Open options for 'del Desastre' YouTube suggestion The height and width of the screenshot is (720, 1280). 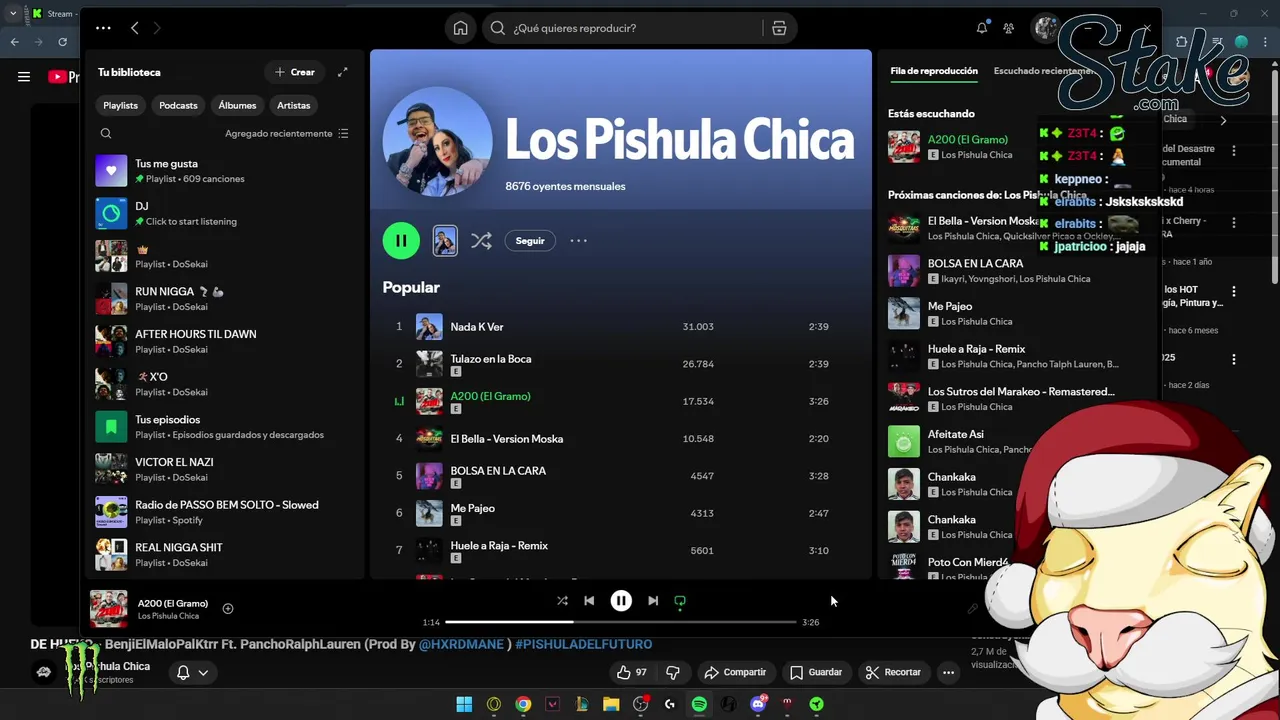1234,150
